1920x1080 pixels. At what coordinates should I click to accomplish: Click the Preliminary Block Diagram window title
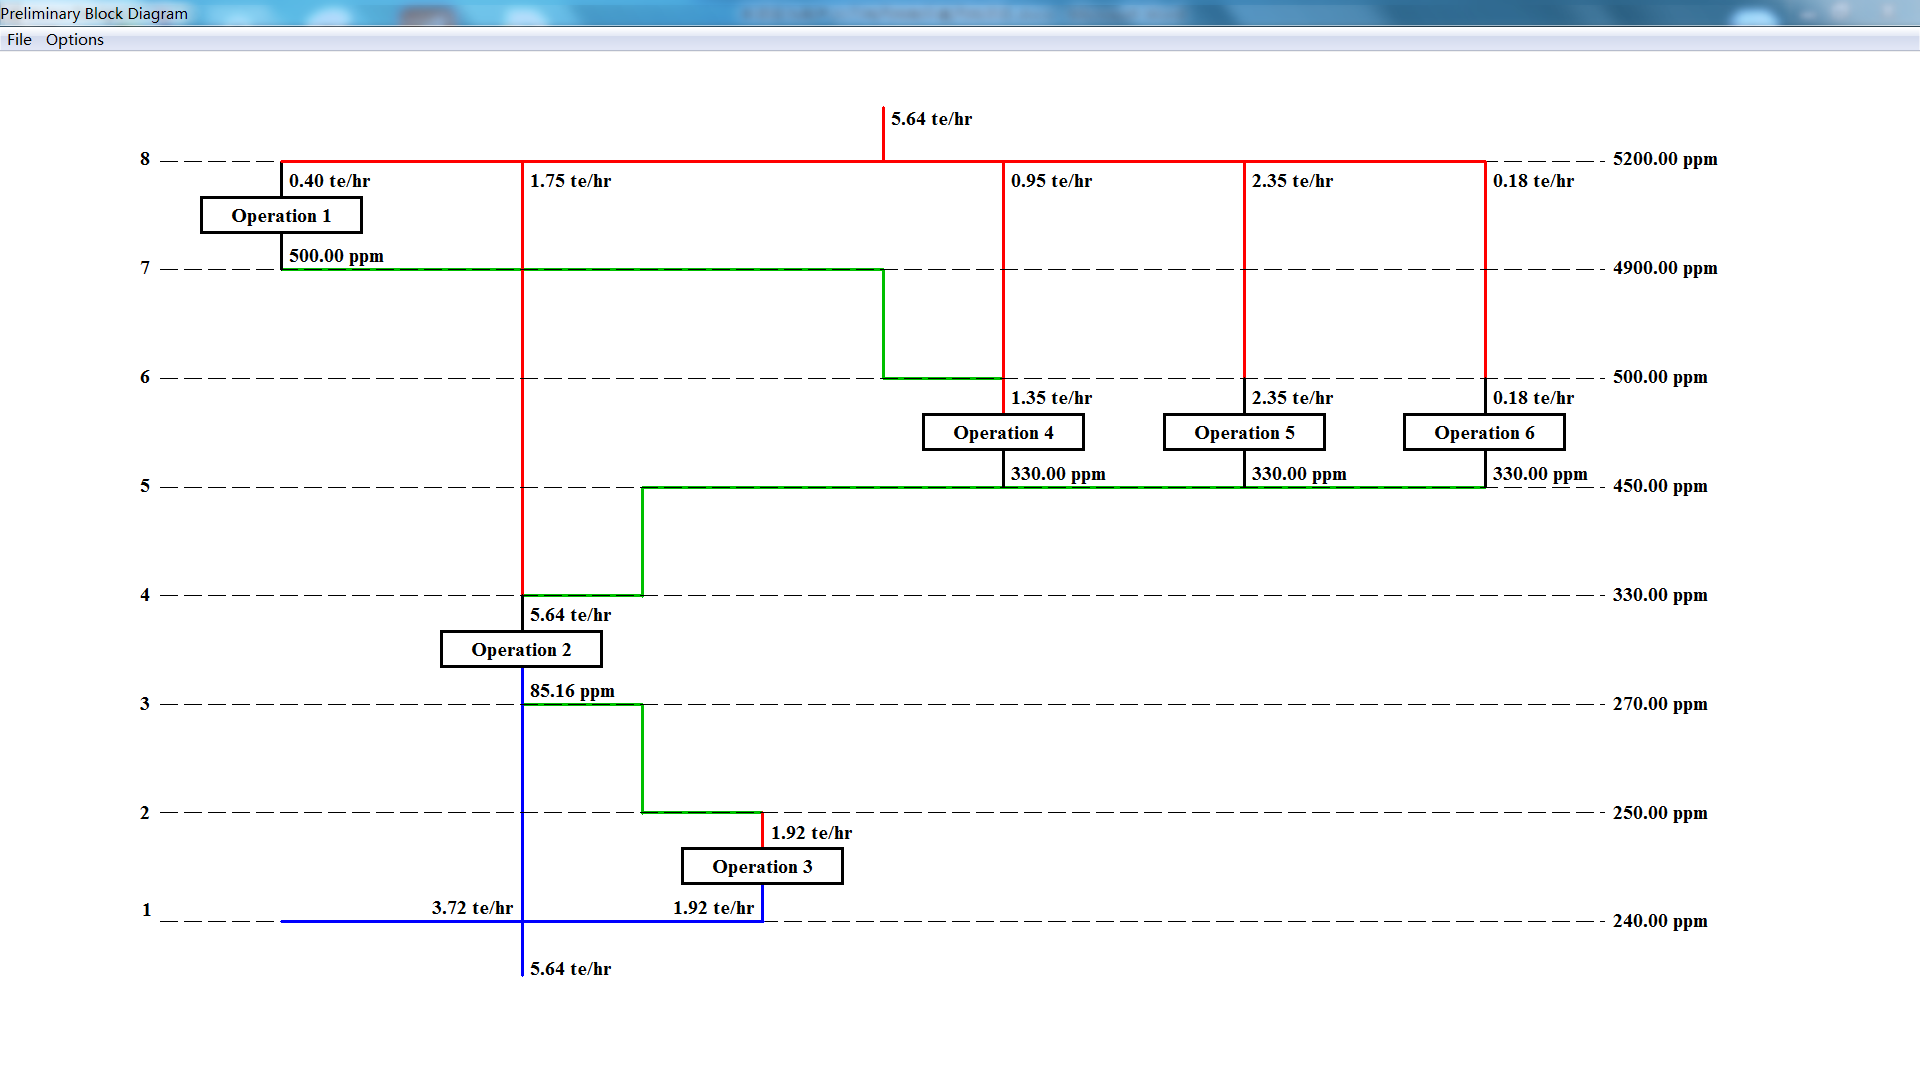(x=94, y=14)
